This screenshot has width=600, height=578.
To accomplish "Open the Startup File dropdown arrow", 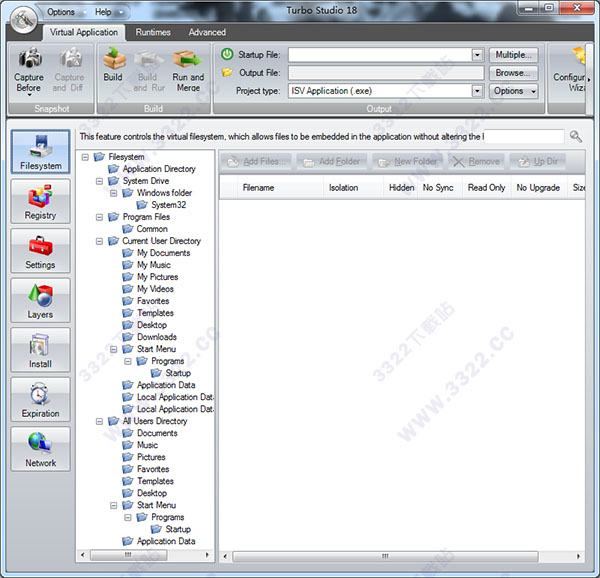I will coord(477,55).
